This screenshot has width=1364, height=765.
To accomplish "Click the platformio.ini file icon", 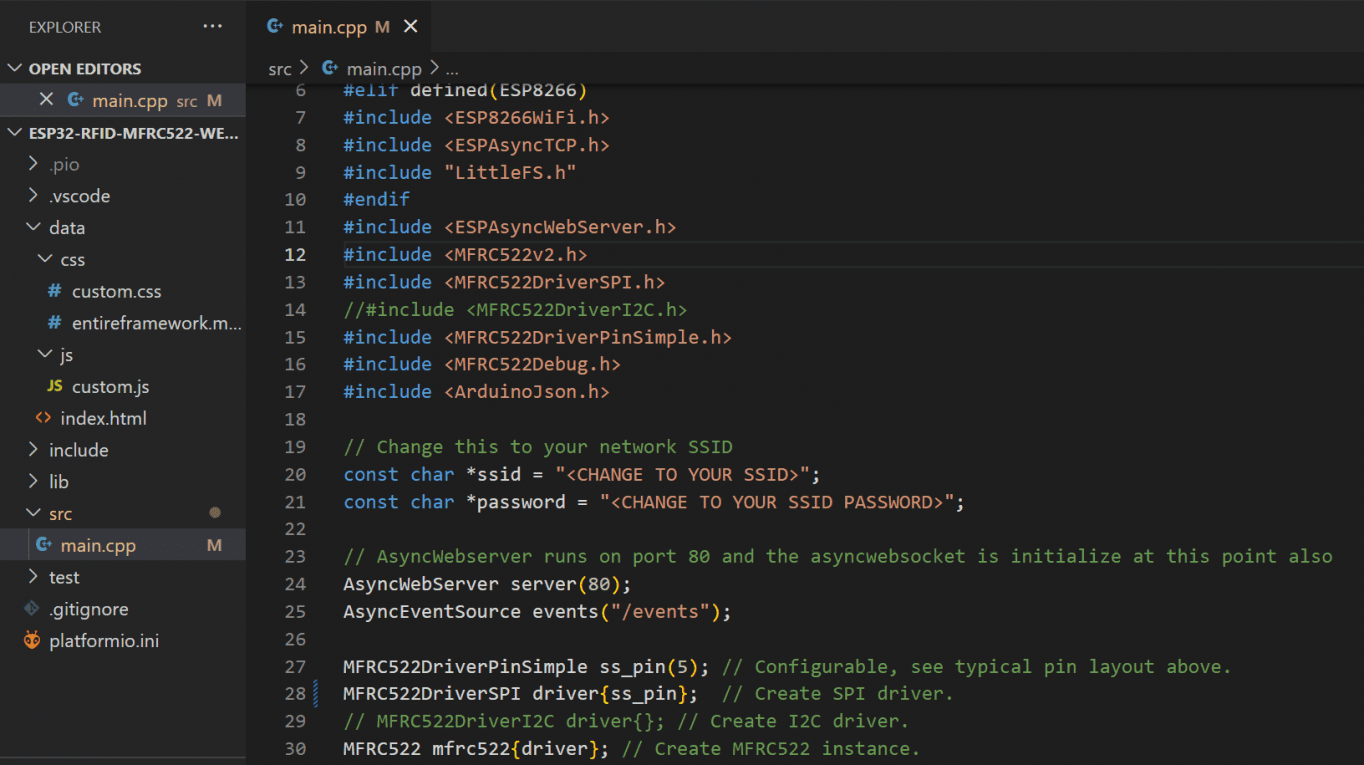I will tap(32, 641).
